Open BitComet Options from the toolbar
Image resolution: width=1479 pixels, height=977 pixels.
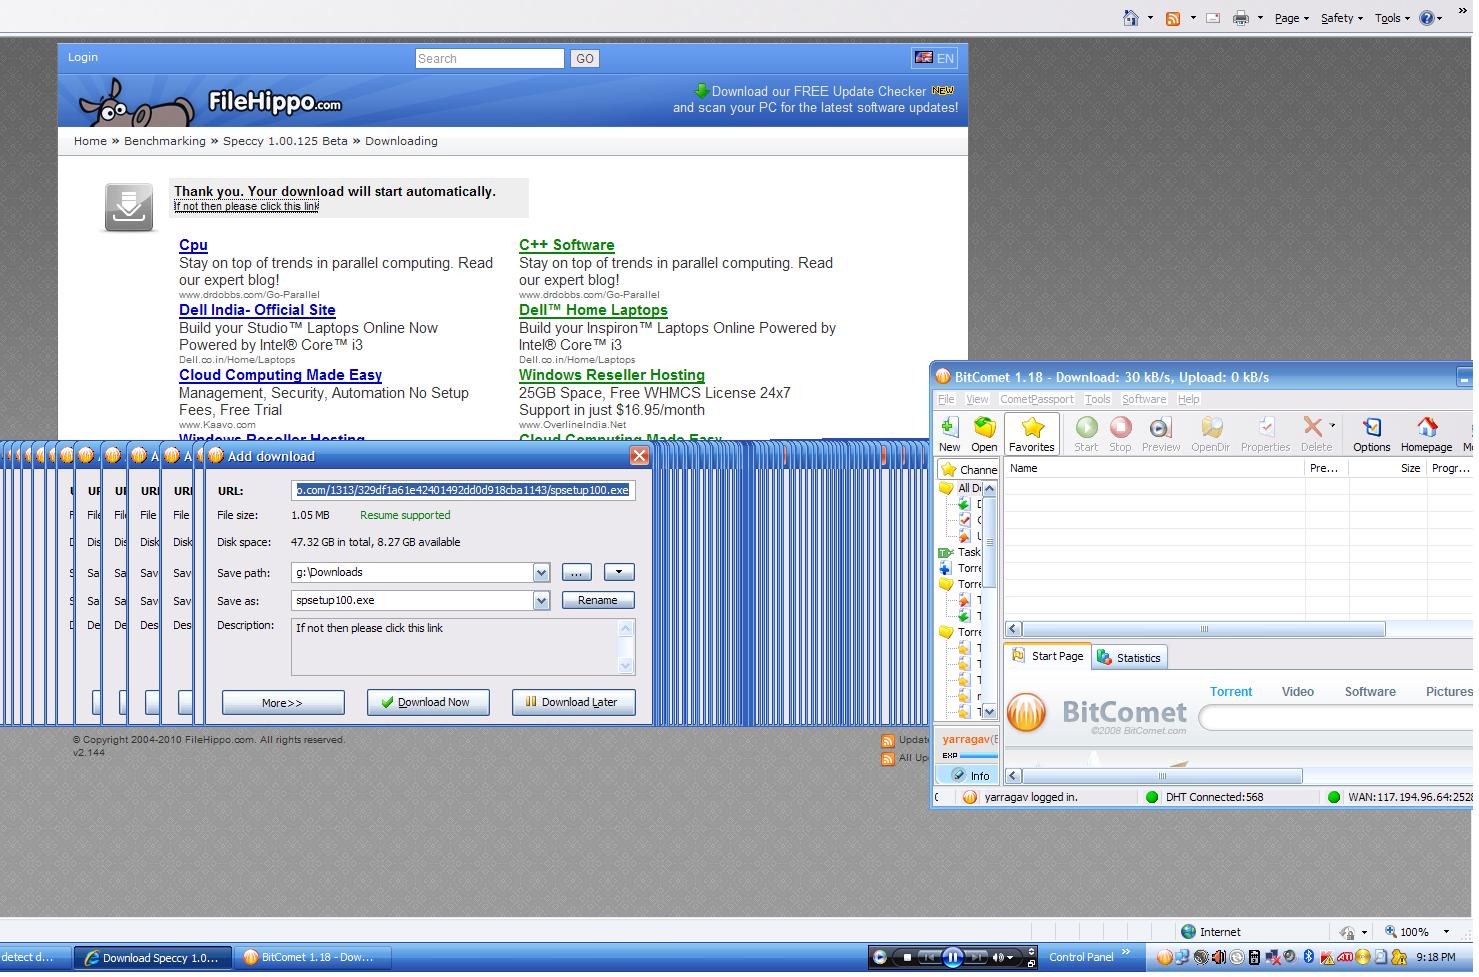[1371, 434]
